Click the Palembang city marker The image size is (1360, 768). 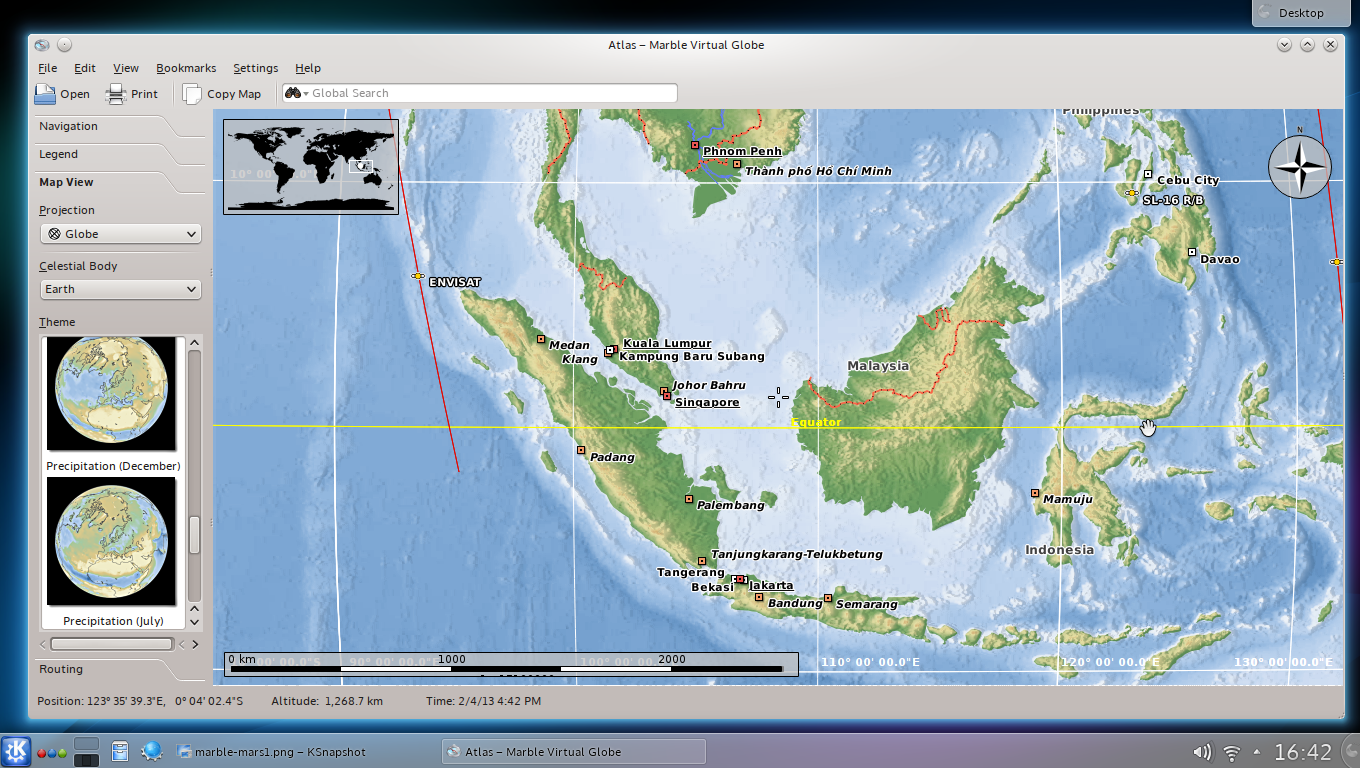tap(688, 498)
